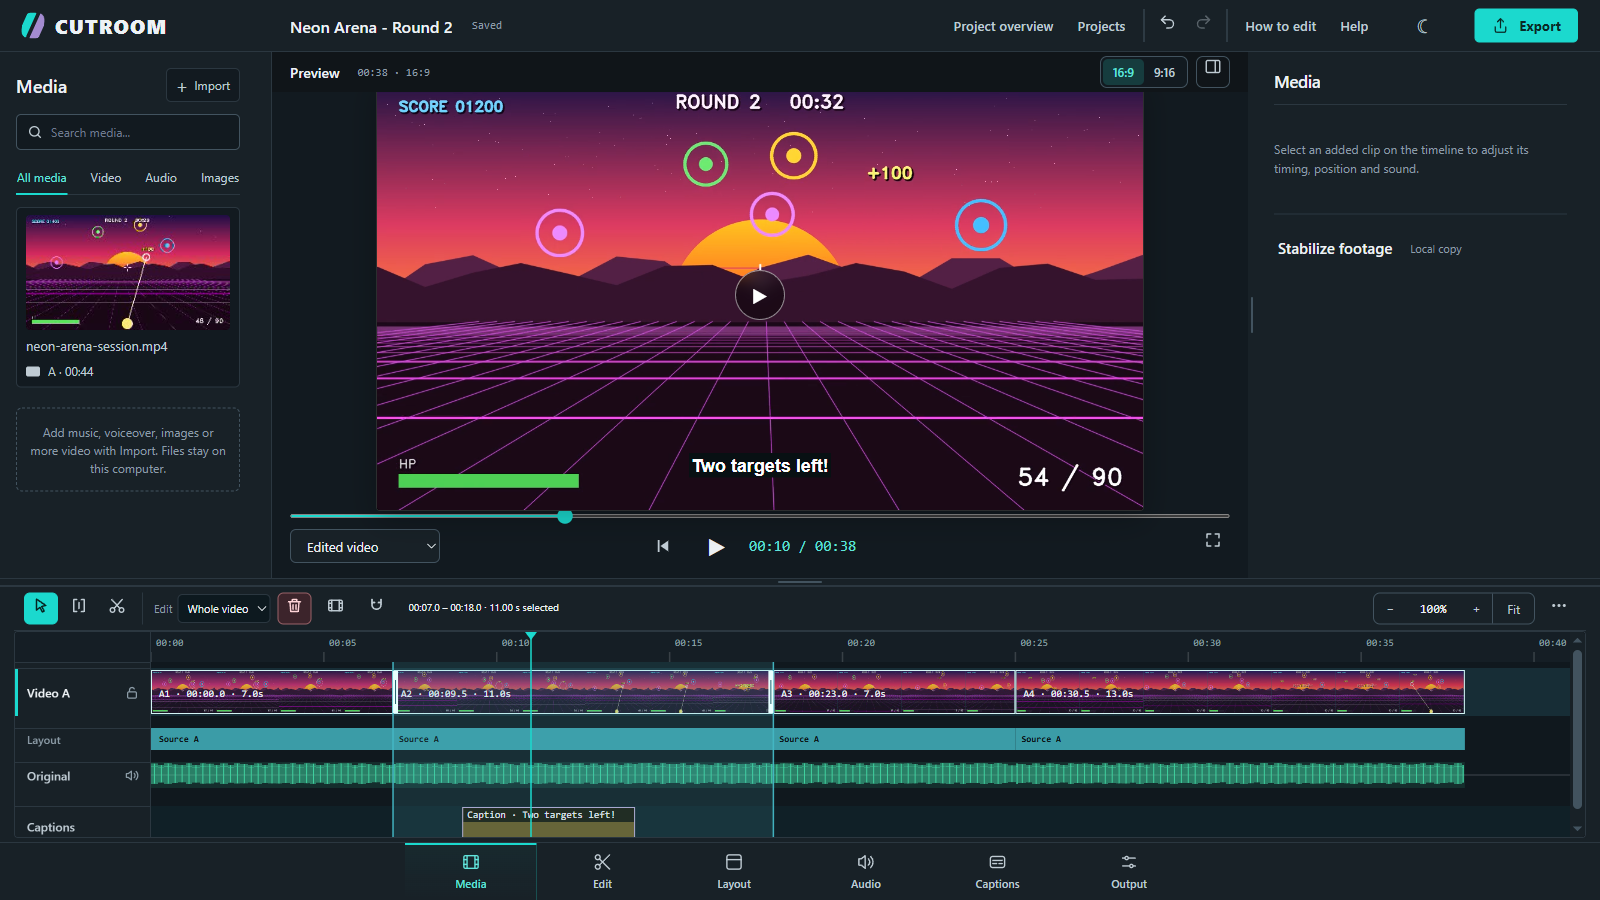The height and width of the screenshot is (900, 1600).
Task: Filter media by Images tab
Action: tap(220, 178)
